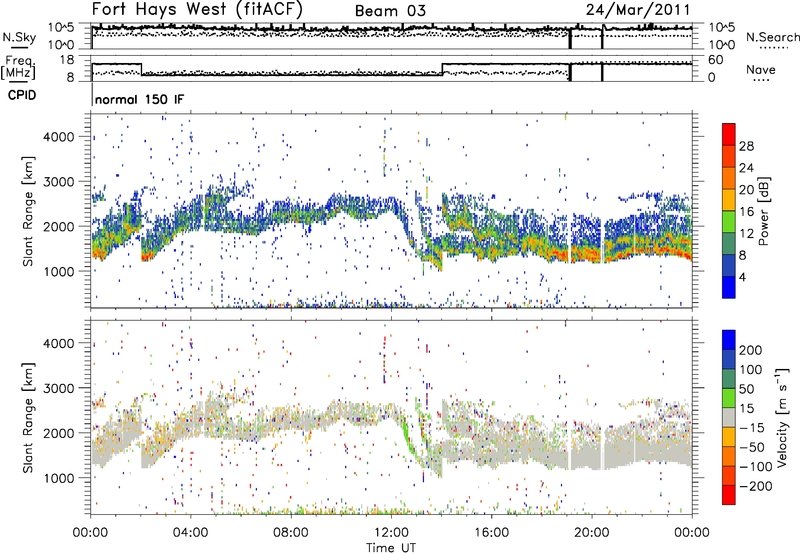The image size is (800, 554).
Task: Click the date '24/Mar/2011'
Action: pyautogui.click(x=638, y=10)
